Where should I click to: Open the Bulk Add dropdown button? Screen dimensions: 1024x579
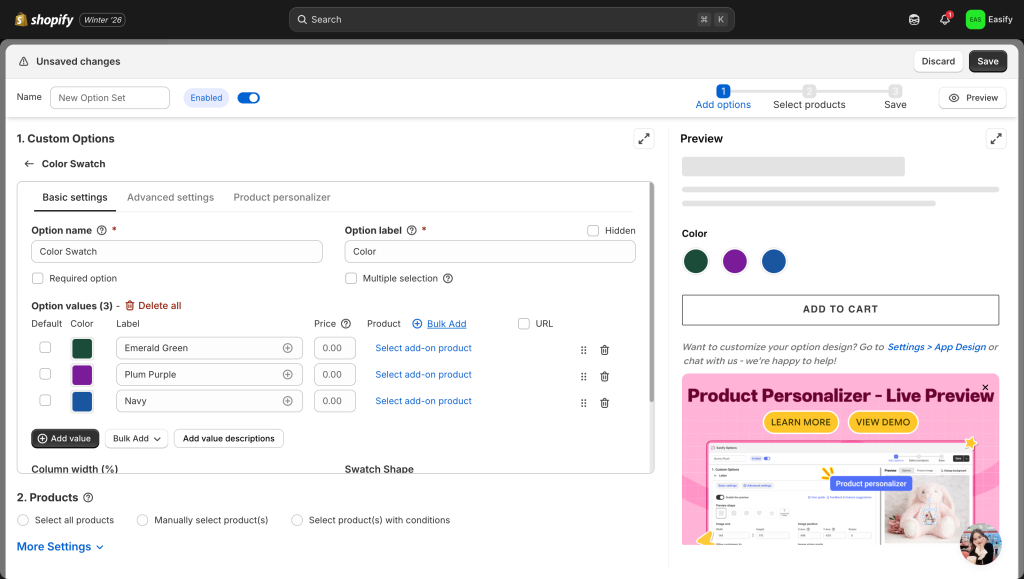coord(136,439)
